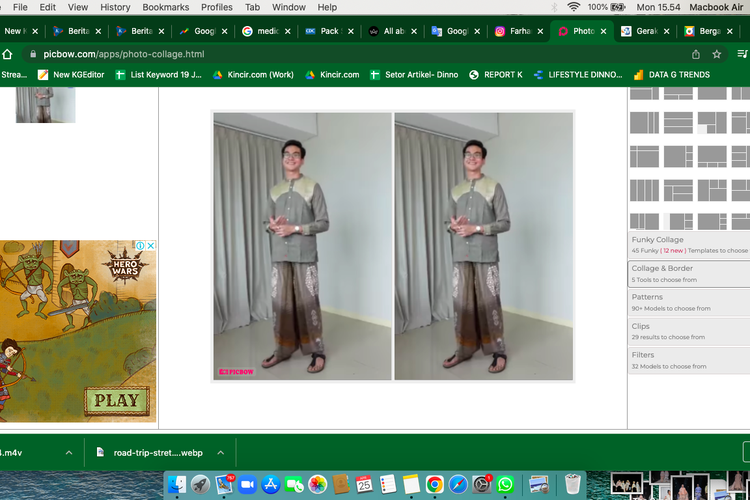The height and width of the screenshot is (500, 750).
Task: Open Zoom app in the dock
Action: 247,484
